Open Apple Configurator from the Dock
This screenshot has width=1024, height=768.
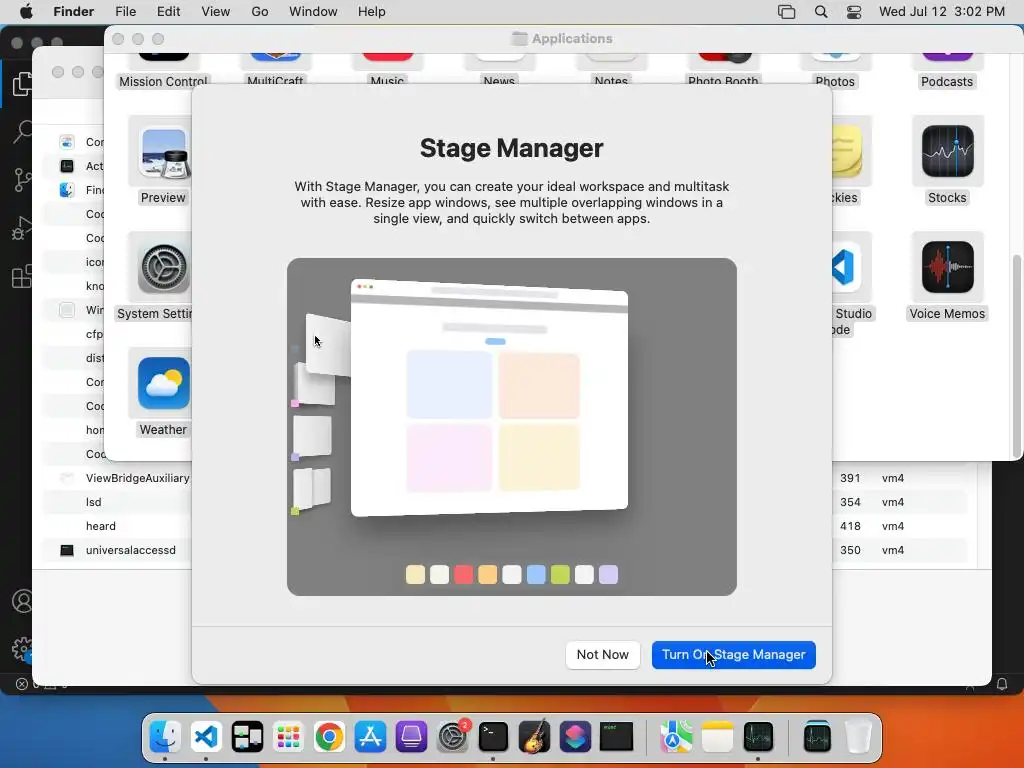pos(411,737)
